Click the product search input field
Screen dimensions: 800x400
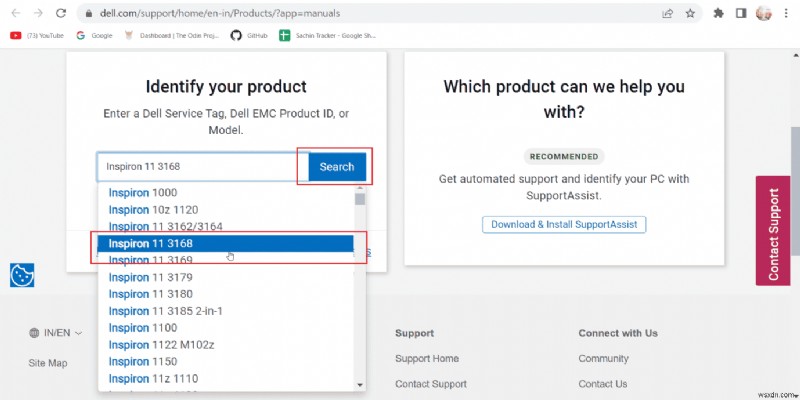point(200,167)
